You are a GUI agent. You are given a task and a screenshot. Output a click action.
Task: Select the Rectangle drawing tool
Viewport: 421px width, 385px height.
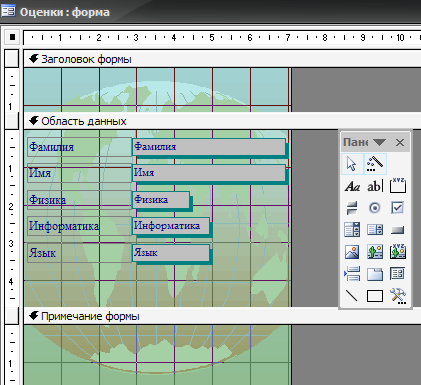[x=375, y=296]
